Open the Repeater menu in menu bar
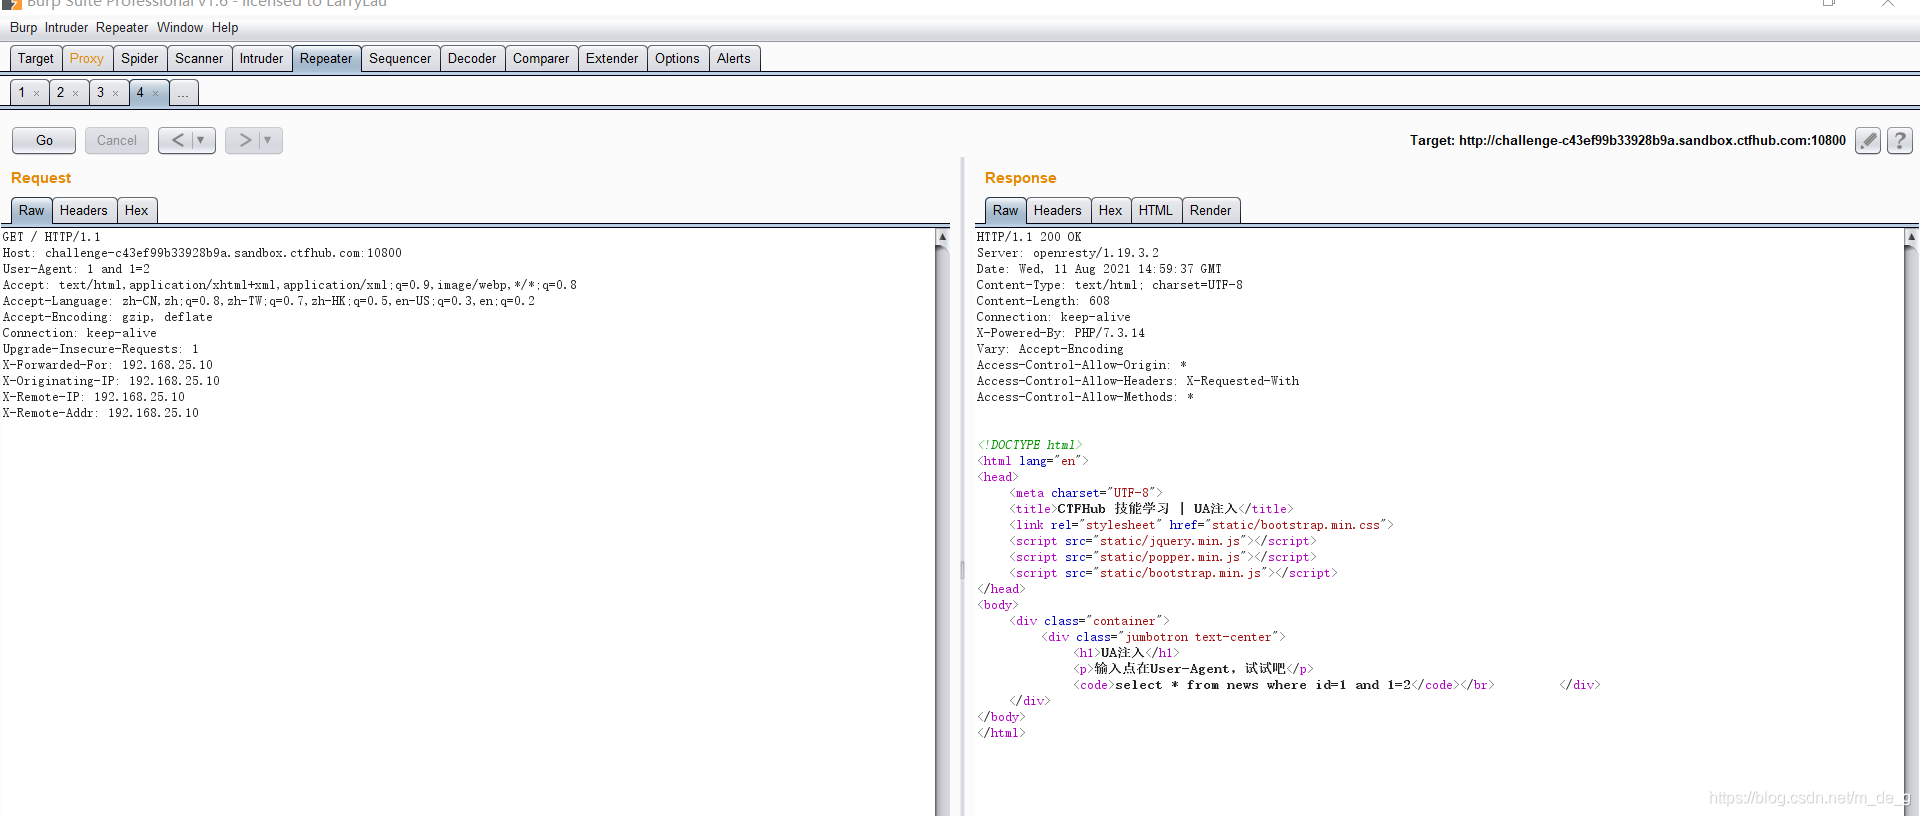Screen dimensions: 1920x816 click(x=122, y=28)
